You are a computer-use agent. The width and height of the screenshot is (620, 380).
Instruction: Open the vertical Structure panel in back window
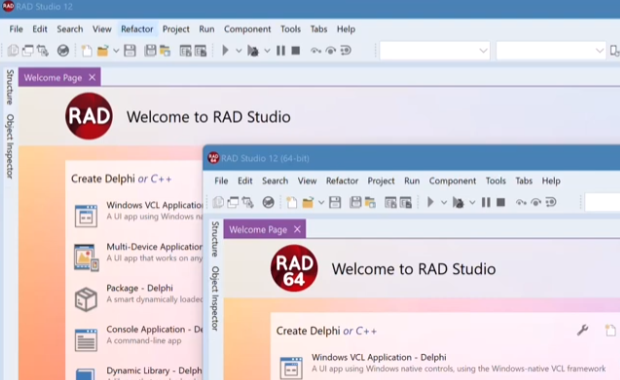point(10,87)
